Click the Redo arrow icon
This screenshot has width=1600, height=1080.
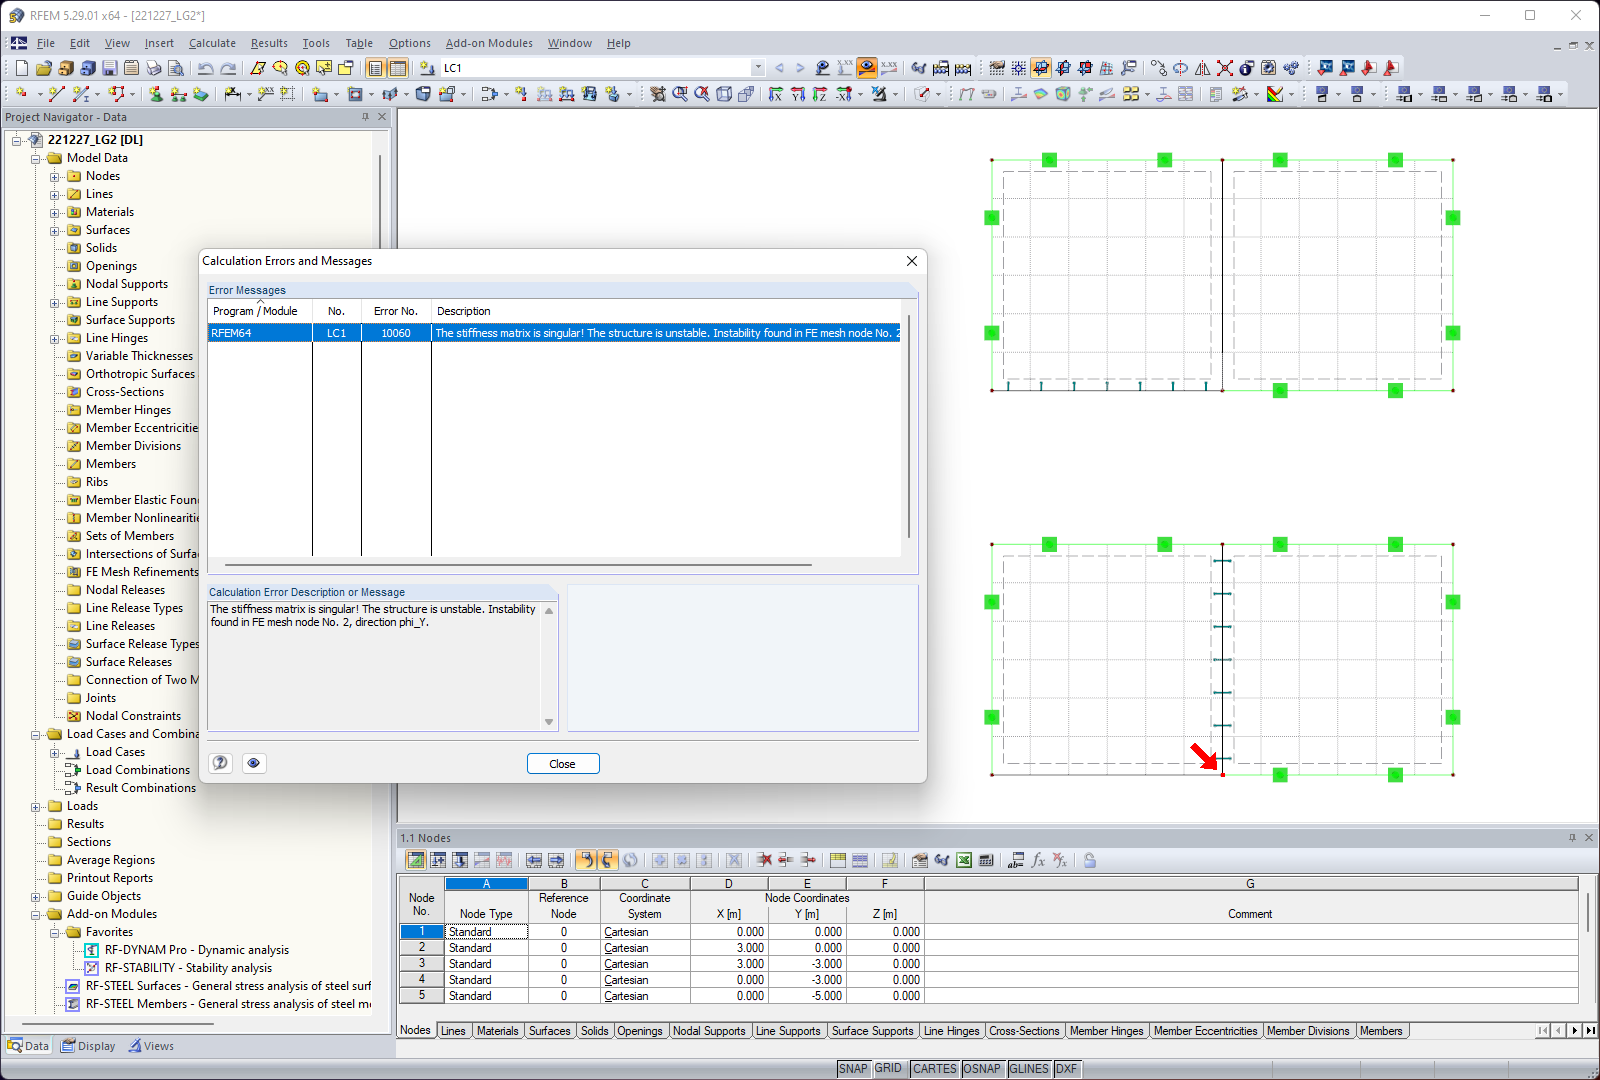228,68
